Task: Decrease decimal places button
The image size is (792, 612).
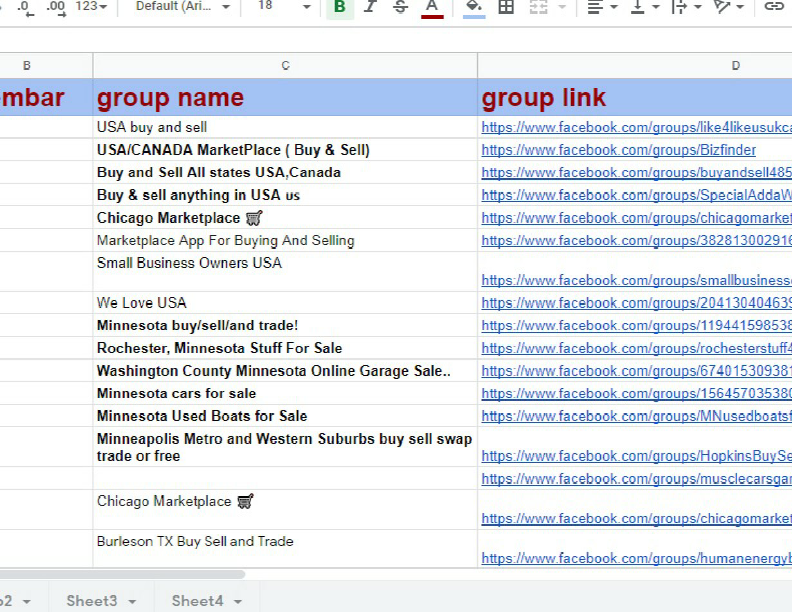Action: coord(25,8)
